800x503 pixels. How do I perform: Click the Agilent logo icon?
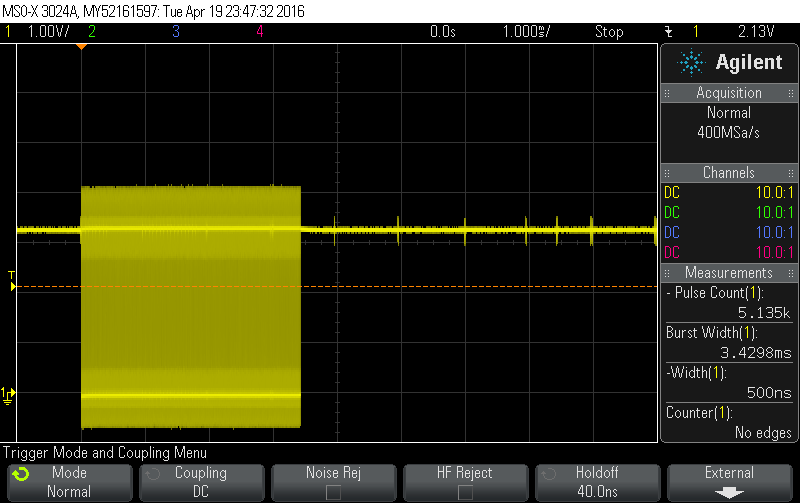click(x=691, y=63)
